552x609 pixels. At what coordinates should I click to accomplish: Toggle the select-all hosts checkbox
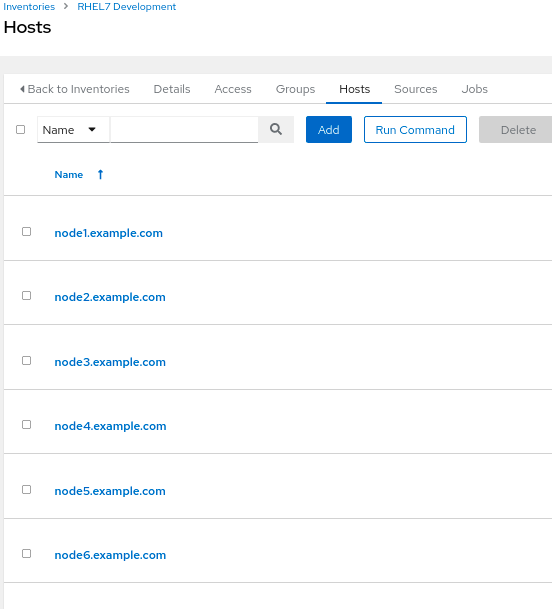[x=21, y=129]
